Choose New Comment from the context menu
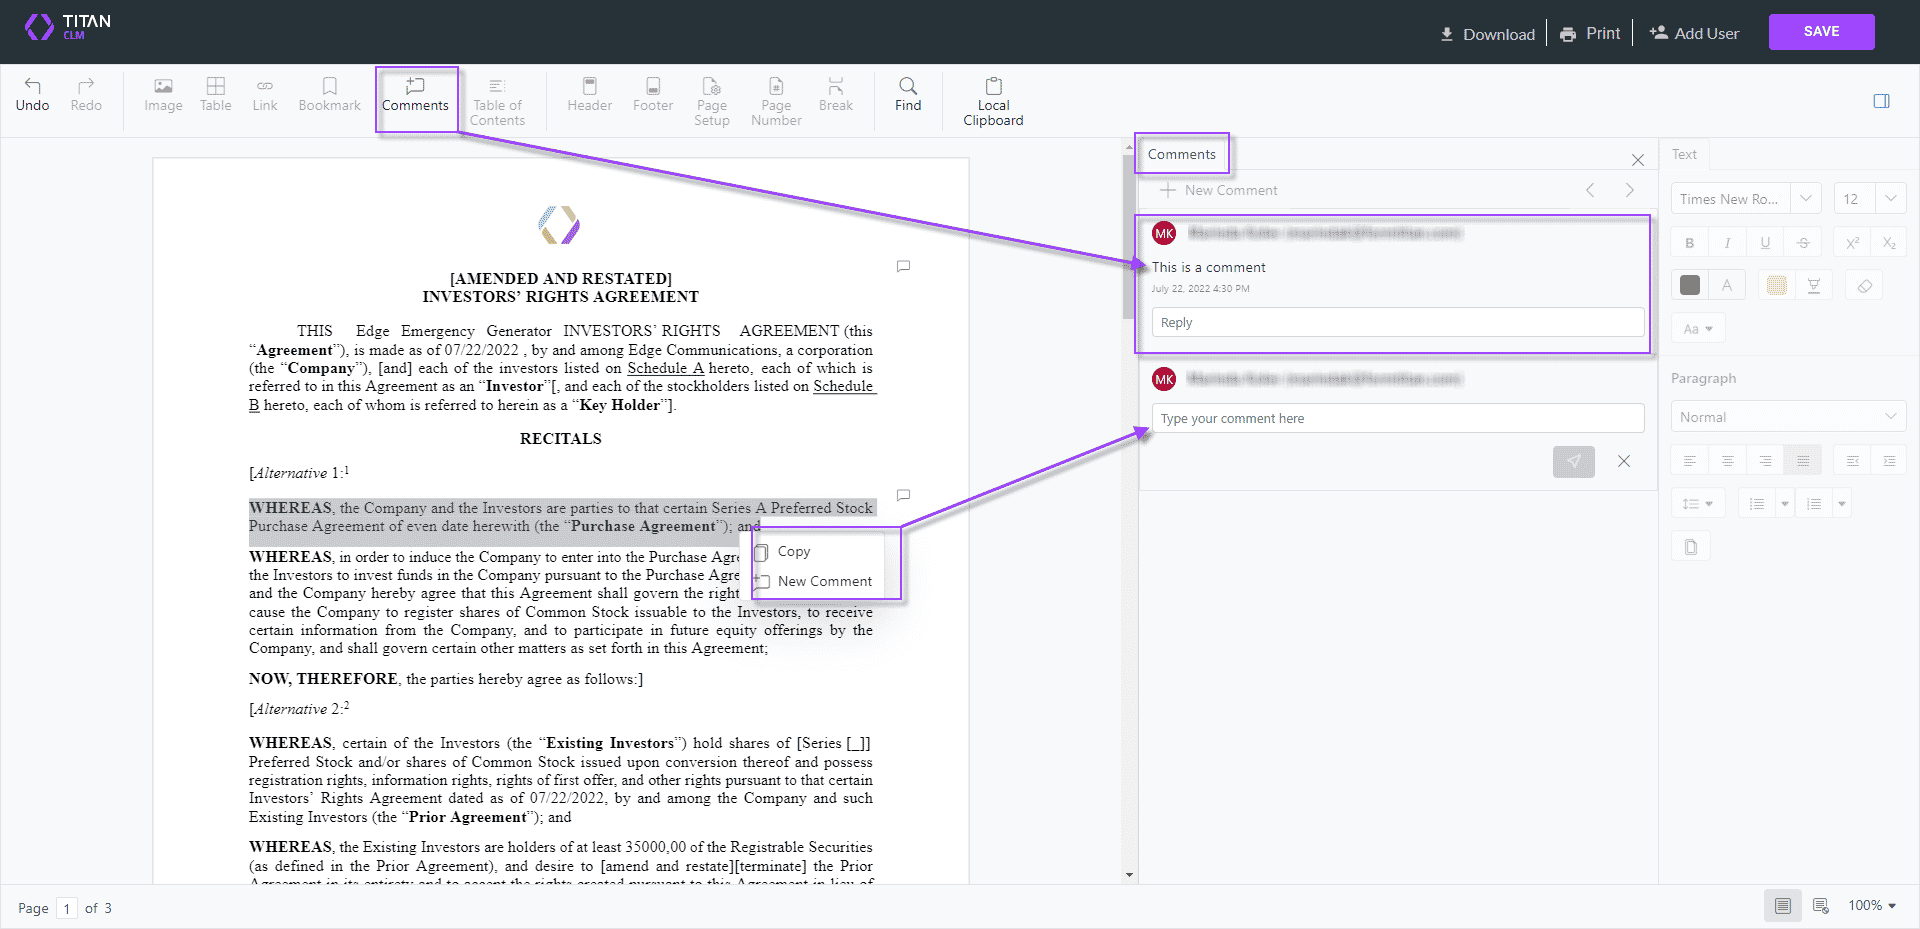Viewport: 1920px width, 929px height. pos(824,581)
